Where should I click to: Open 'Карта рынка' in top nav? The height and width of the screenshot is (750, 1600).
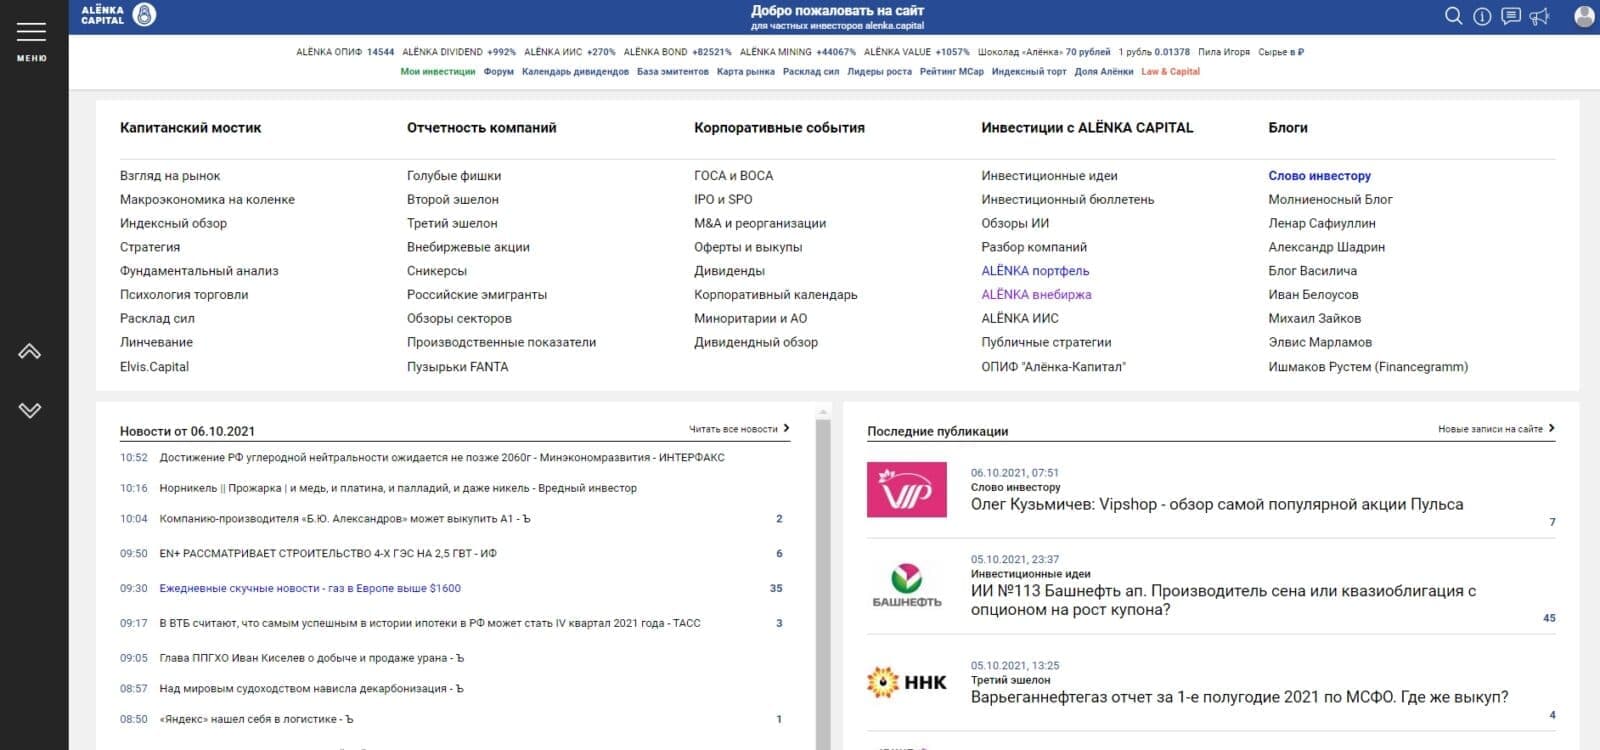[x=746, y=72]
